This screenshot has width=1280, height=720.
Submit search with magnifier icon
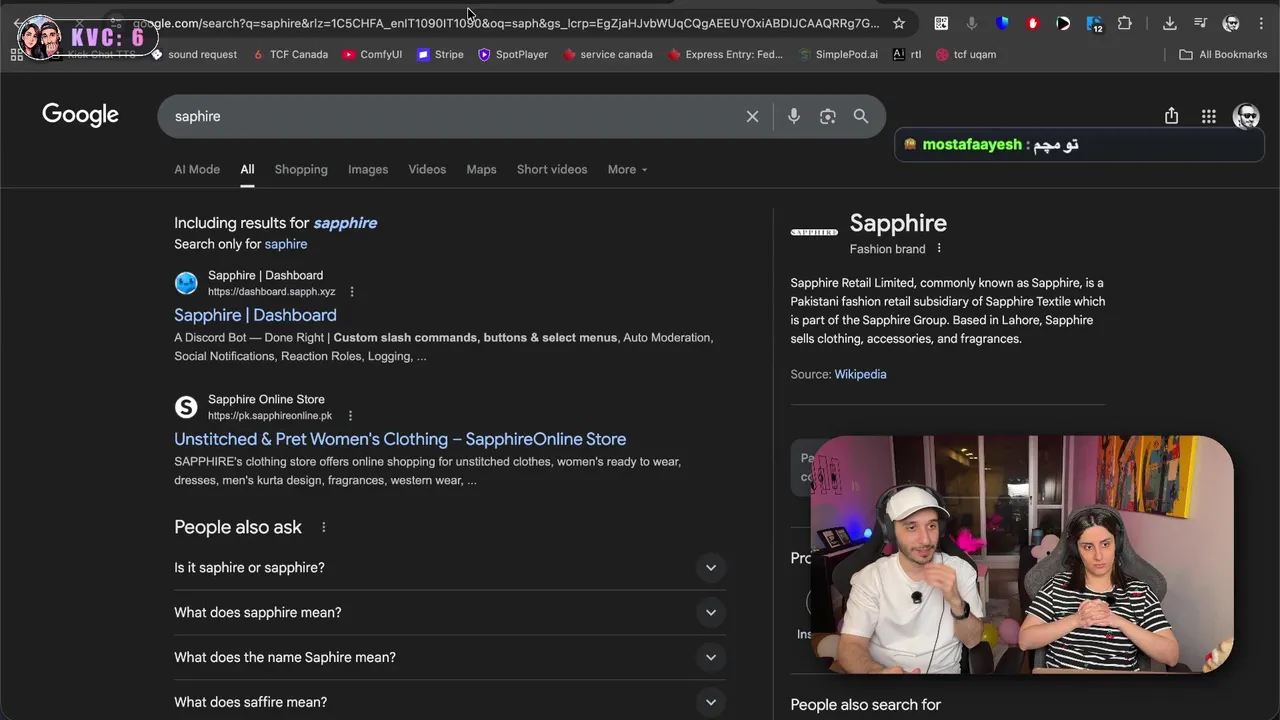tap(861, 116)
